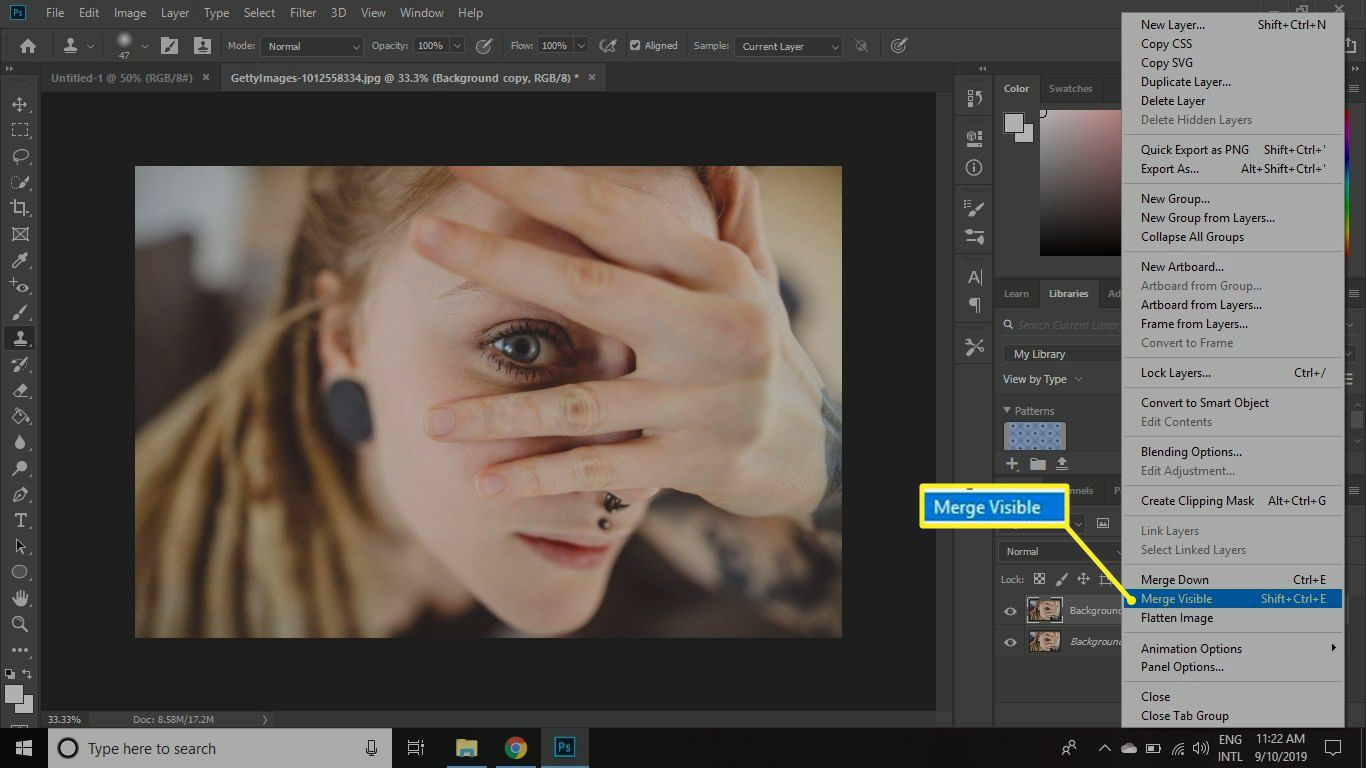This screenshot has width=1366, height=768.
Task: Open the Home screen via the house icon
Action: [26, 45]
